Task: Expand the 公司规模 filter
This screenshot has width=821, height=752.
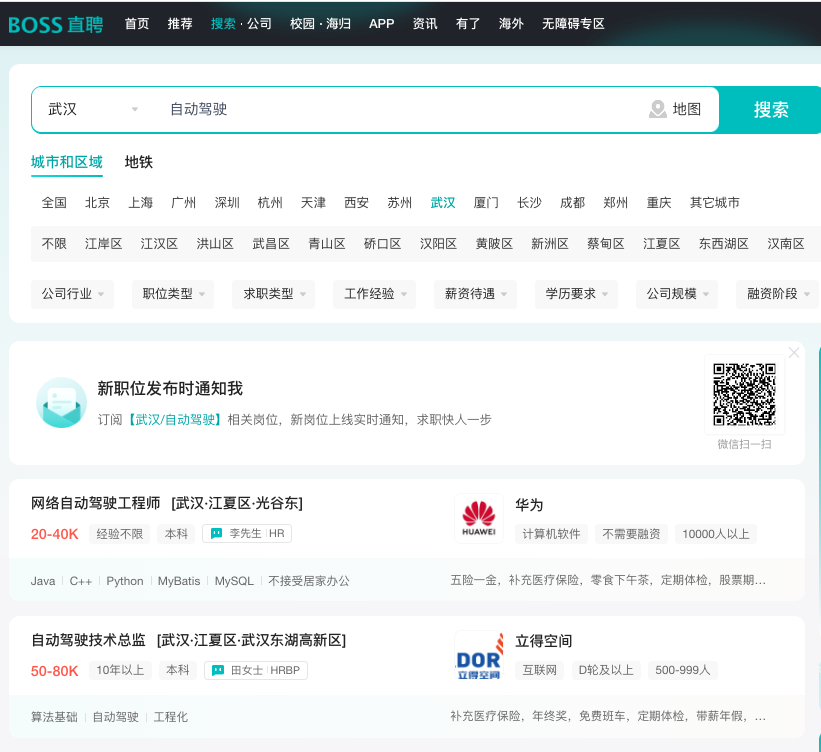Action: pos(677,294)
